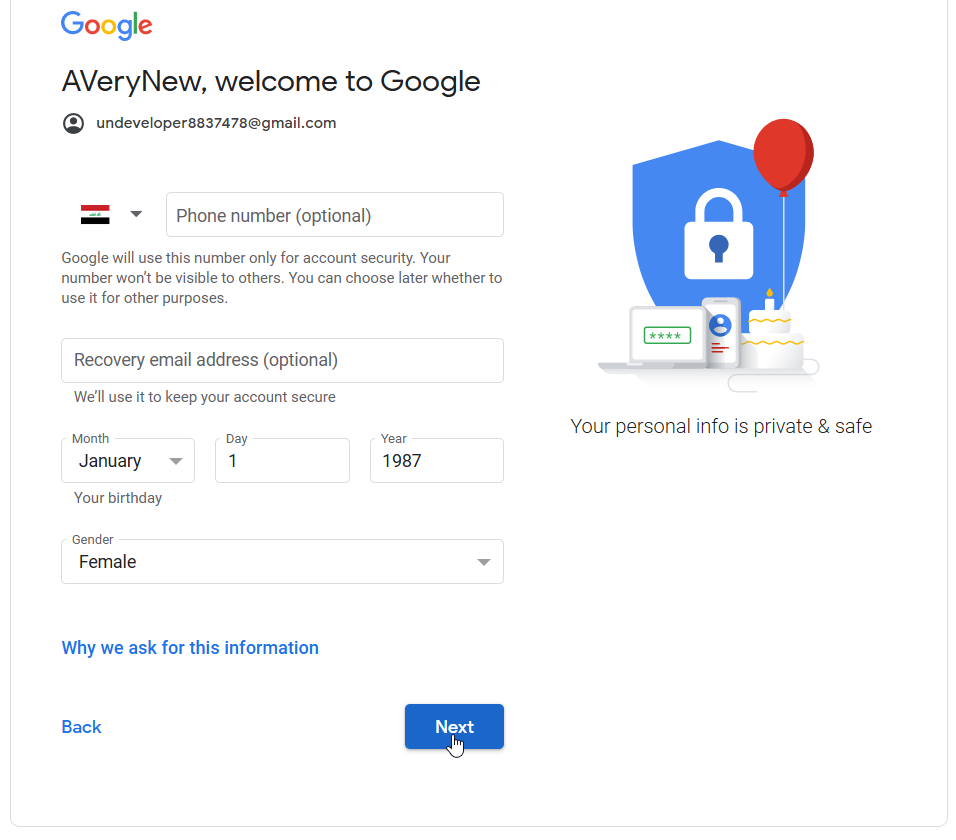Click the Year field showing 1987
The image size is (956, 840).
pos(436,461)
